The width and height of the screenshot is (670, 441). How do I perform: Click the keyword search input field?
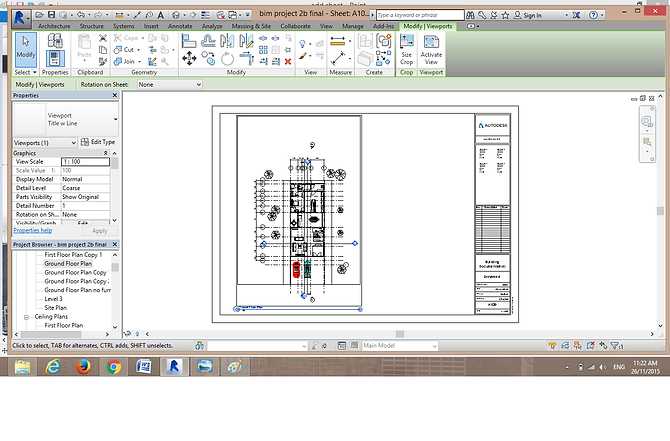pos(420,15)
